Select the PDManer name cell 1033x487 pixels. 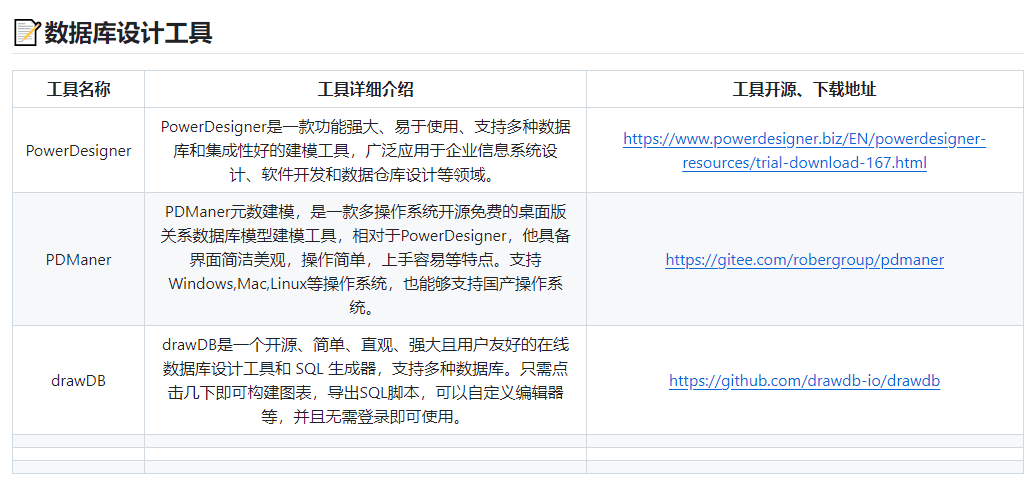(x=78, y=260)
